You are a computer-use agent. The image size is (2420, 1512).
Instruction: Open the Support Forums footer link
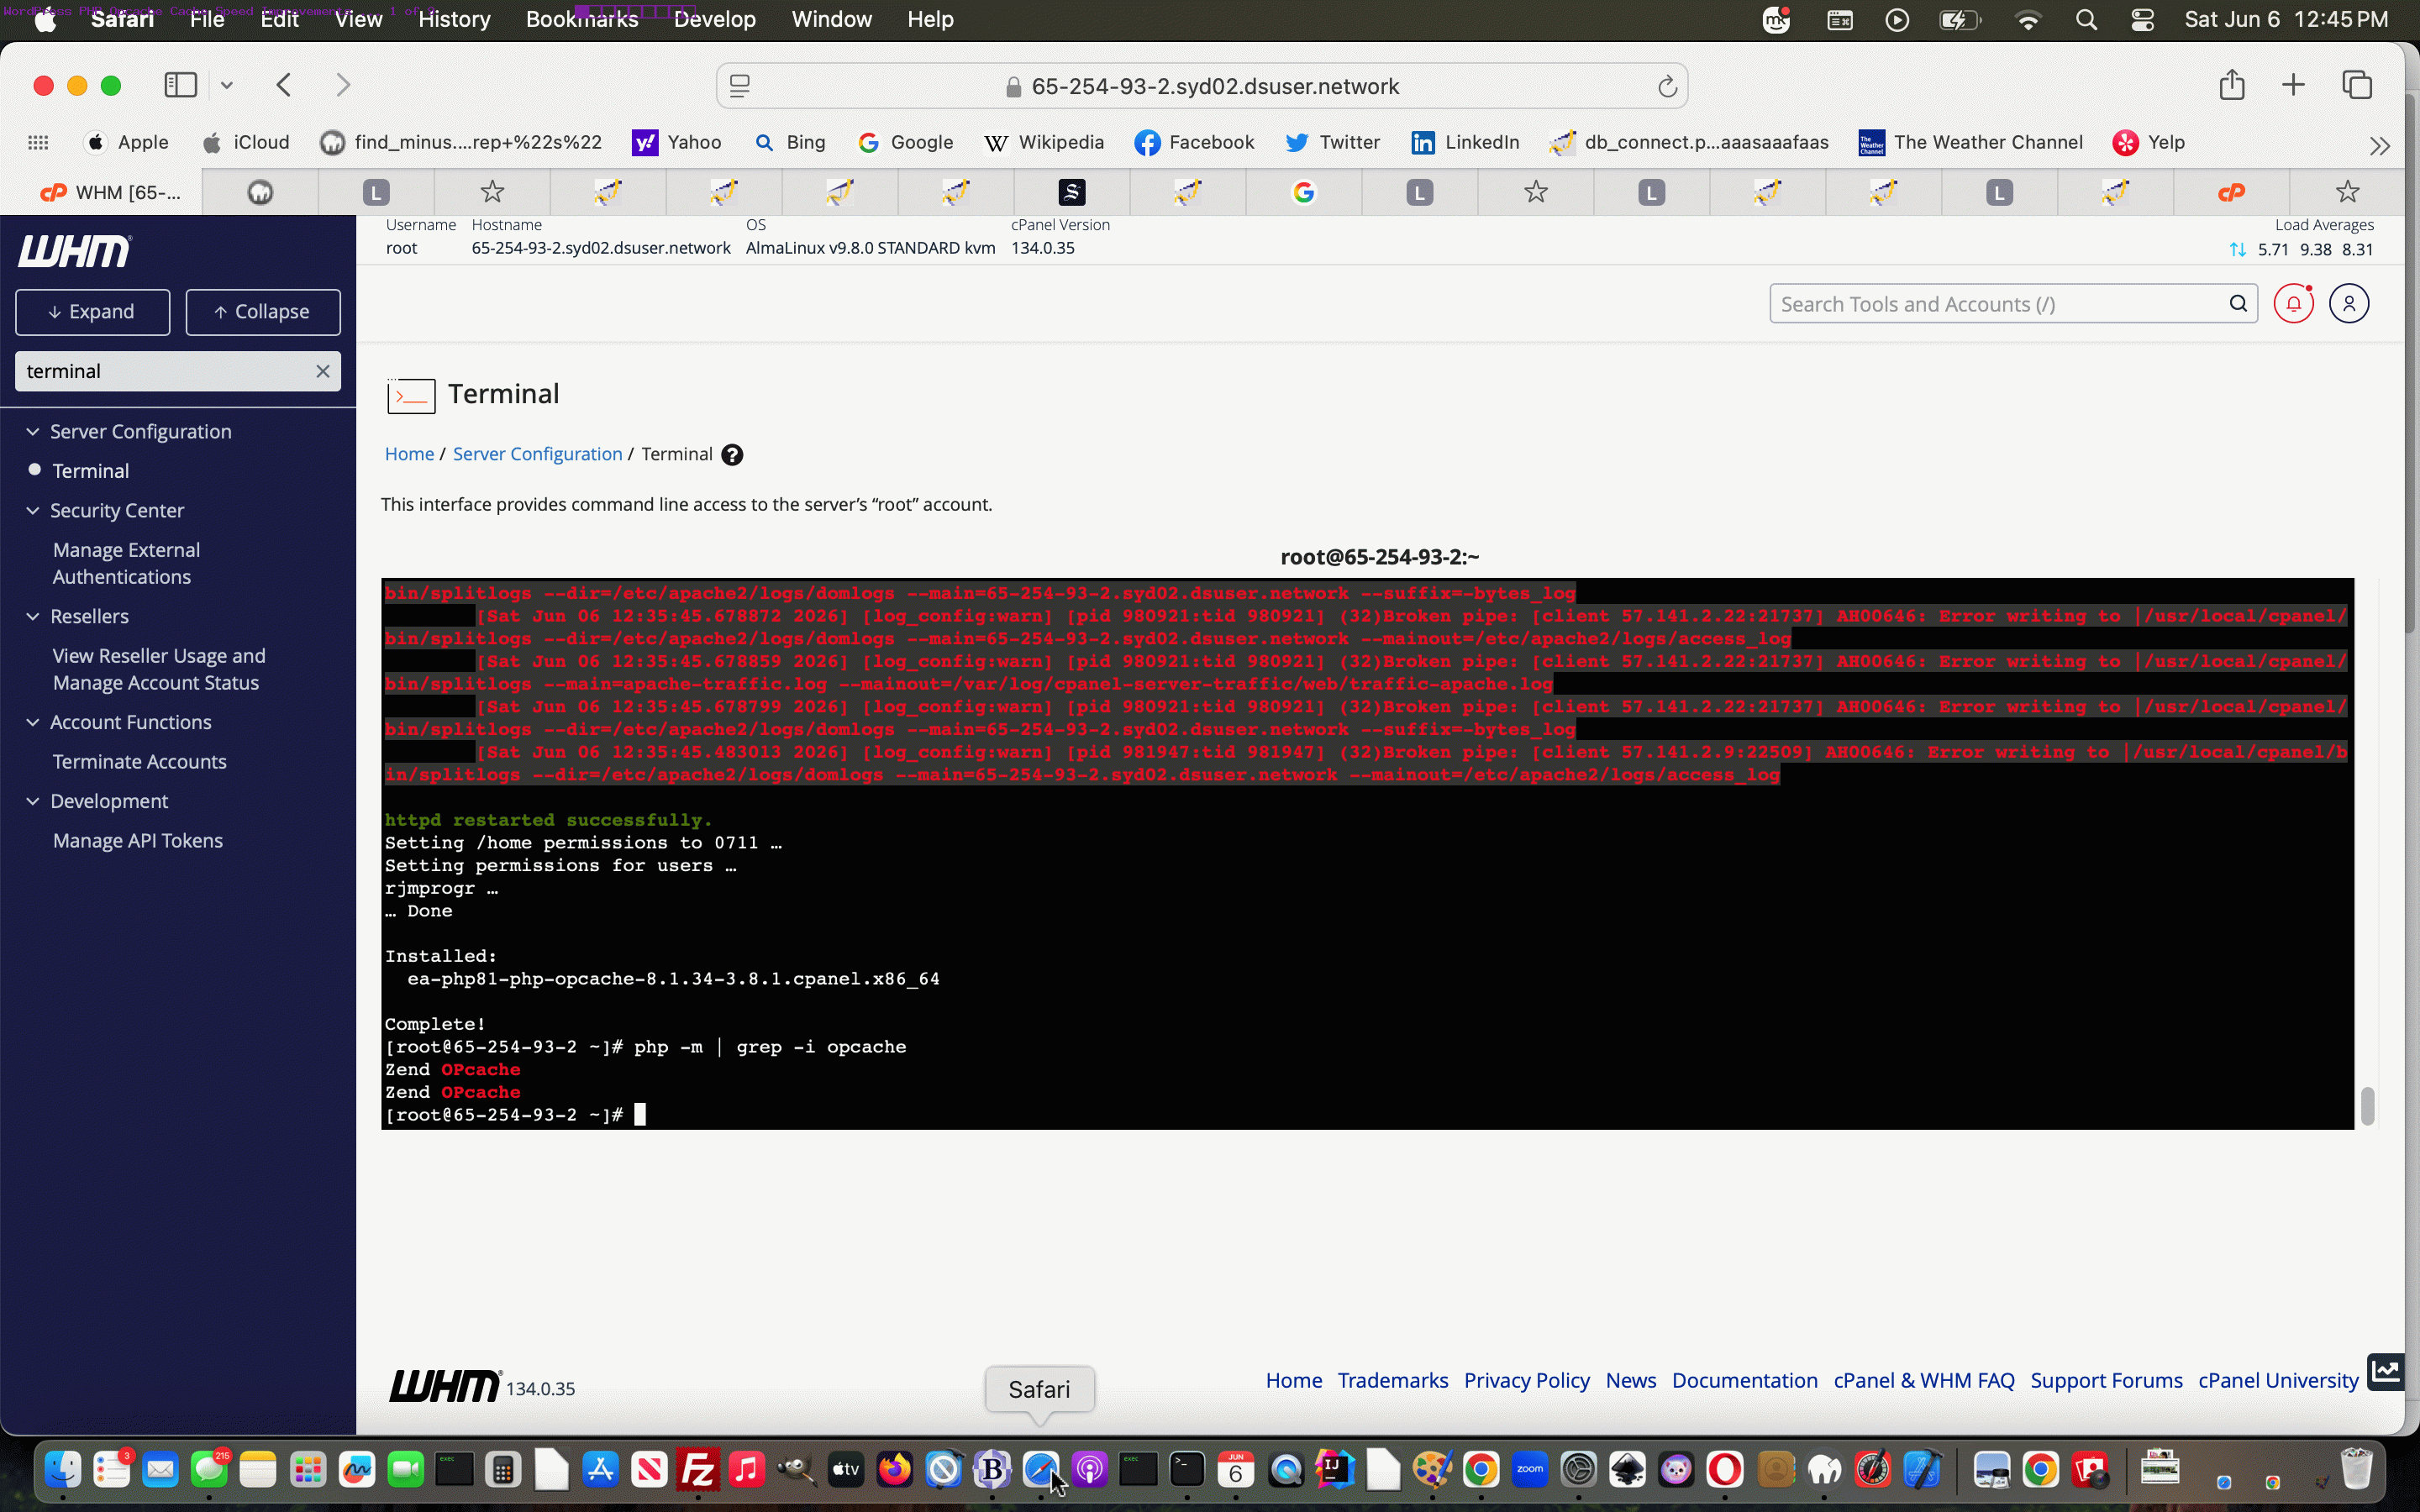point(2107,1380)
